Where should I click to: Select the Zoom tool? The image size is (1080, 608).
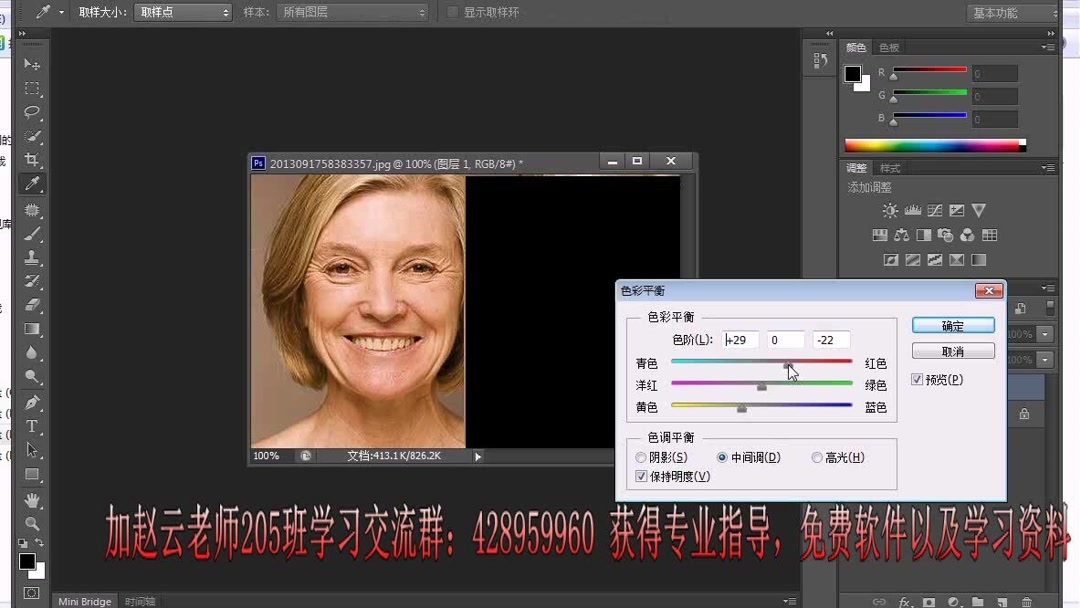tap(31, 522)
